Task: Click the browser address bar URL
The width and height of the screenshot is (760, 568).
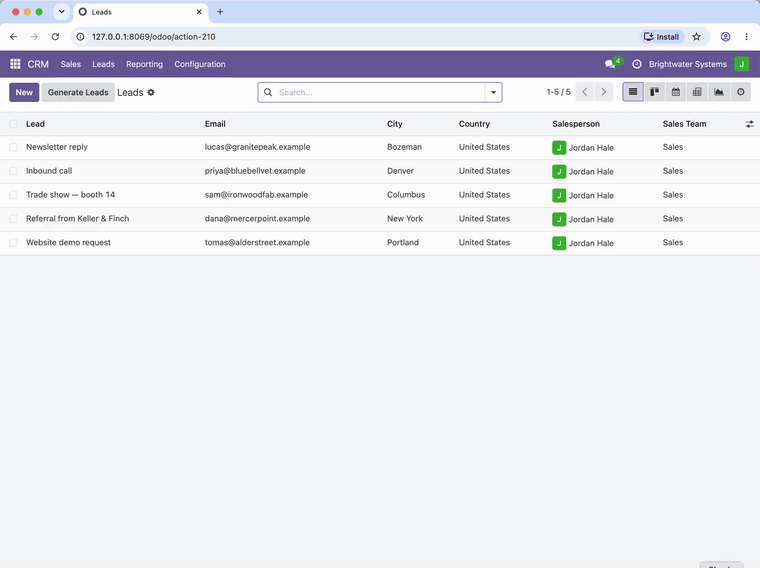Action: 154,37
